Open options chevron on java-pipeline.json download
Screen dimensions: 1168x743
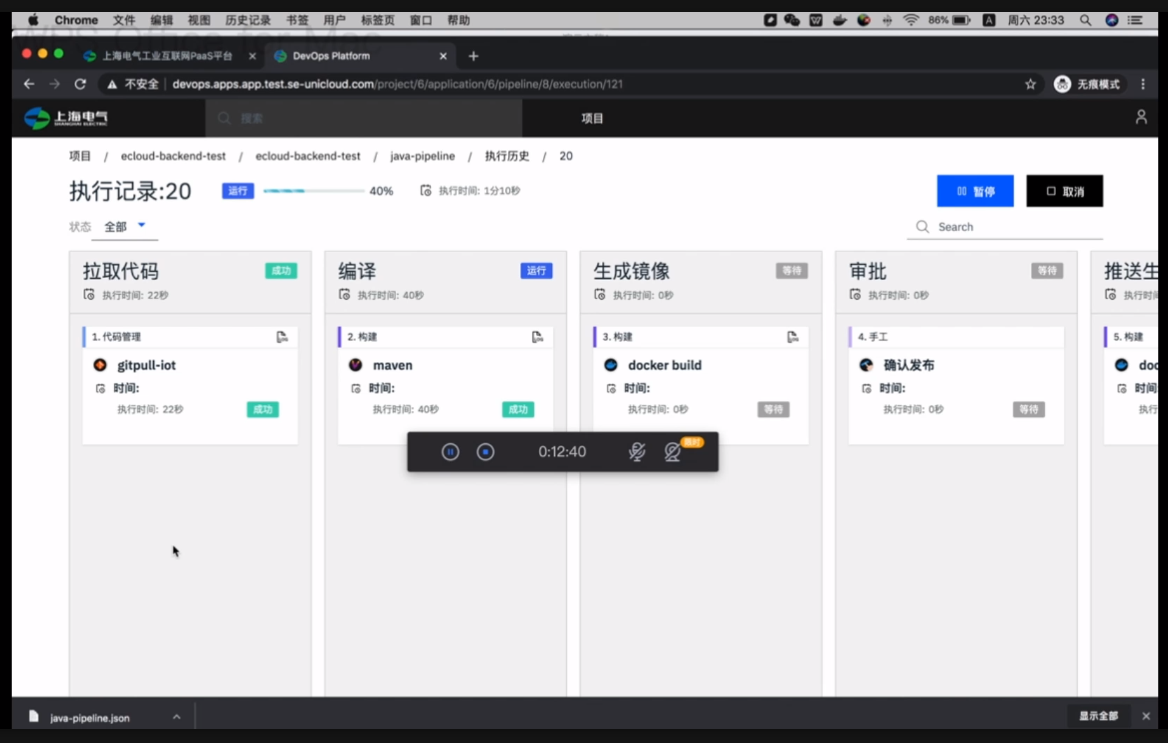tap(176, 716)
